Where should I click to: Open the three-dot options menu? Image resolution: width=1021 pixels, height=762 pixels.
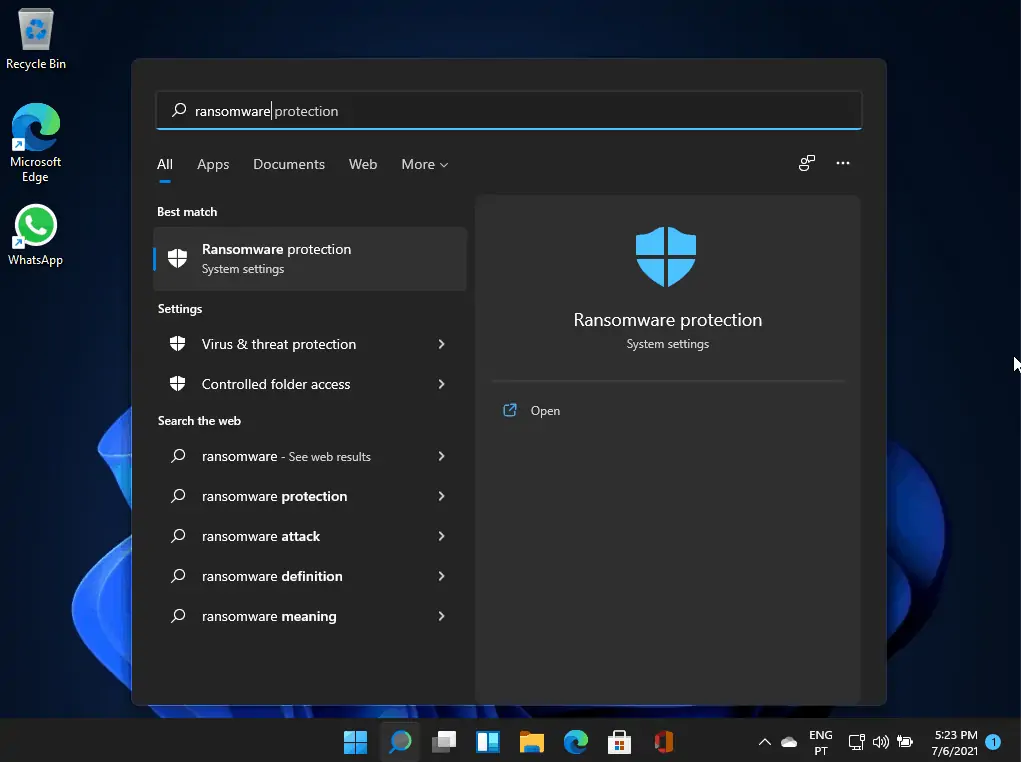tap(843, 163)
